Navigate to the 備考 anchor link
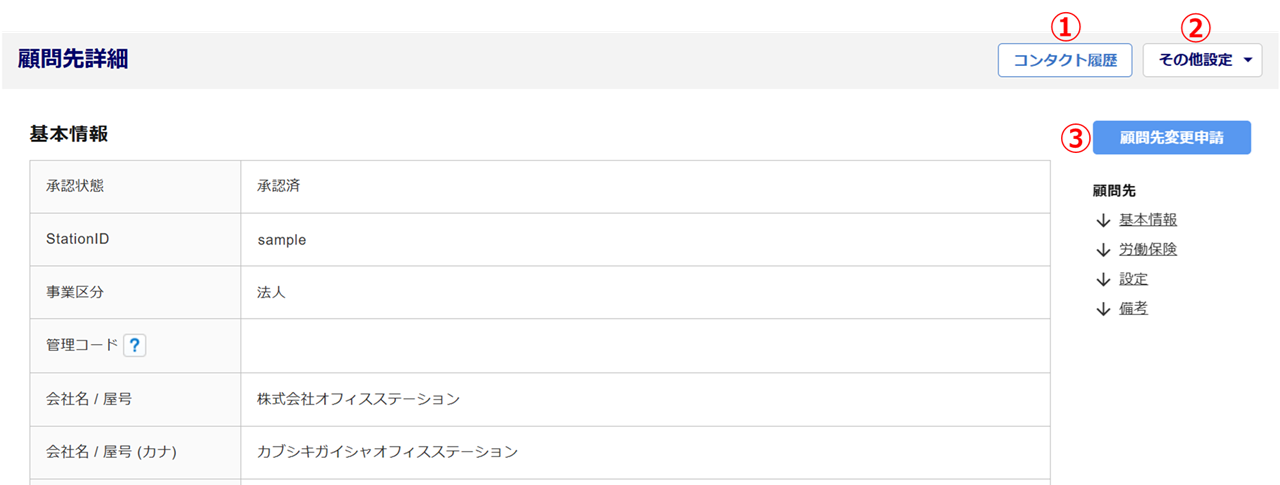The width and height of the screenshot is (1280, 485). point(1133,309)
